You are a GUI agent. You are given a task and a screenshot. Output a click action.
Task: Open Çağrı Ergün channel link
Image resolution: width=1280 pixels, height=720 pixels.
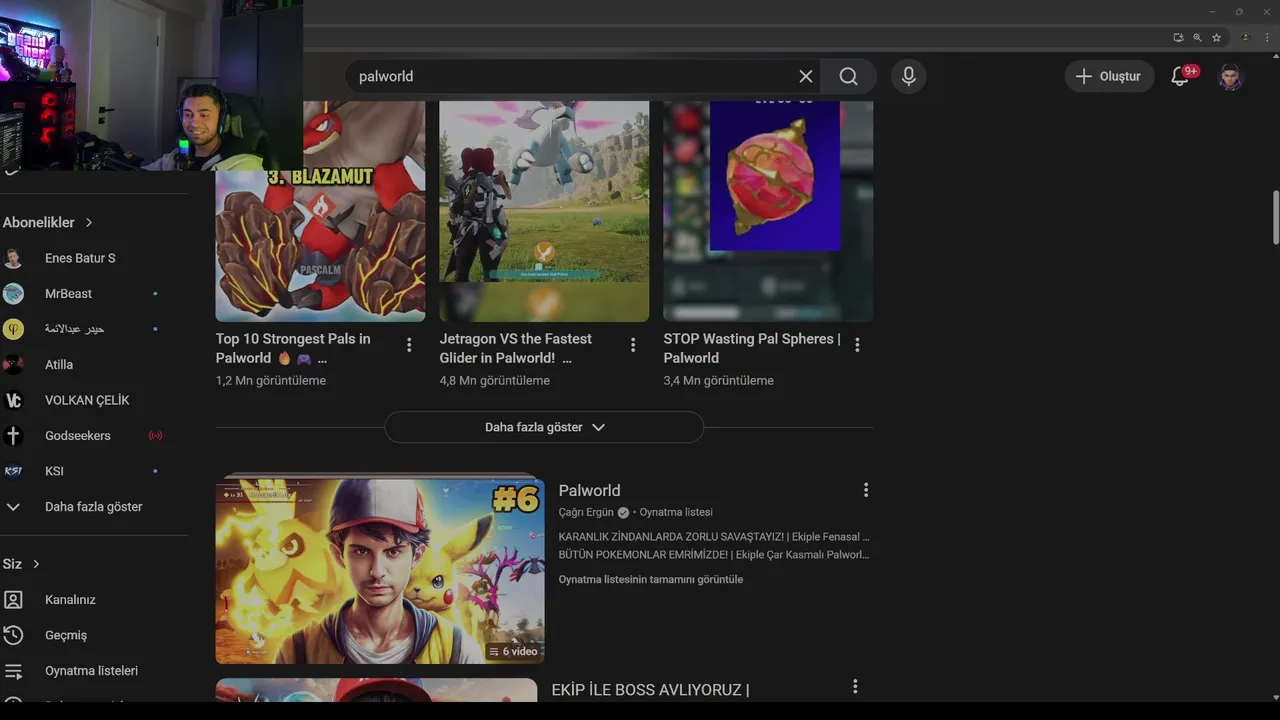[586, 512]
